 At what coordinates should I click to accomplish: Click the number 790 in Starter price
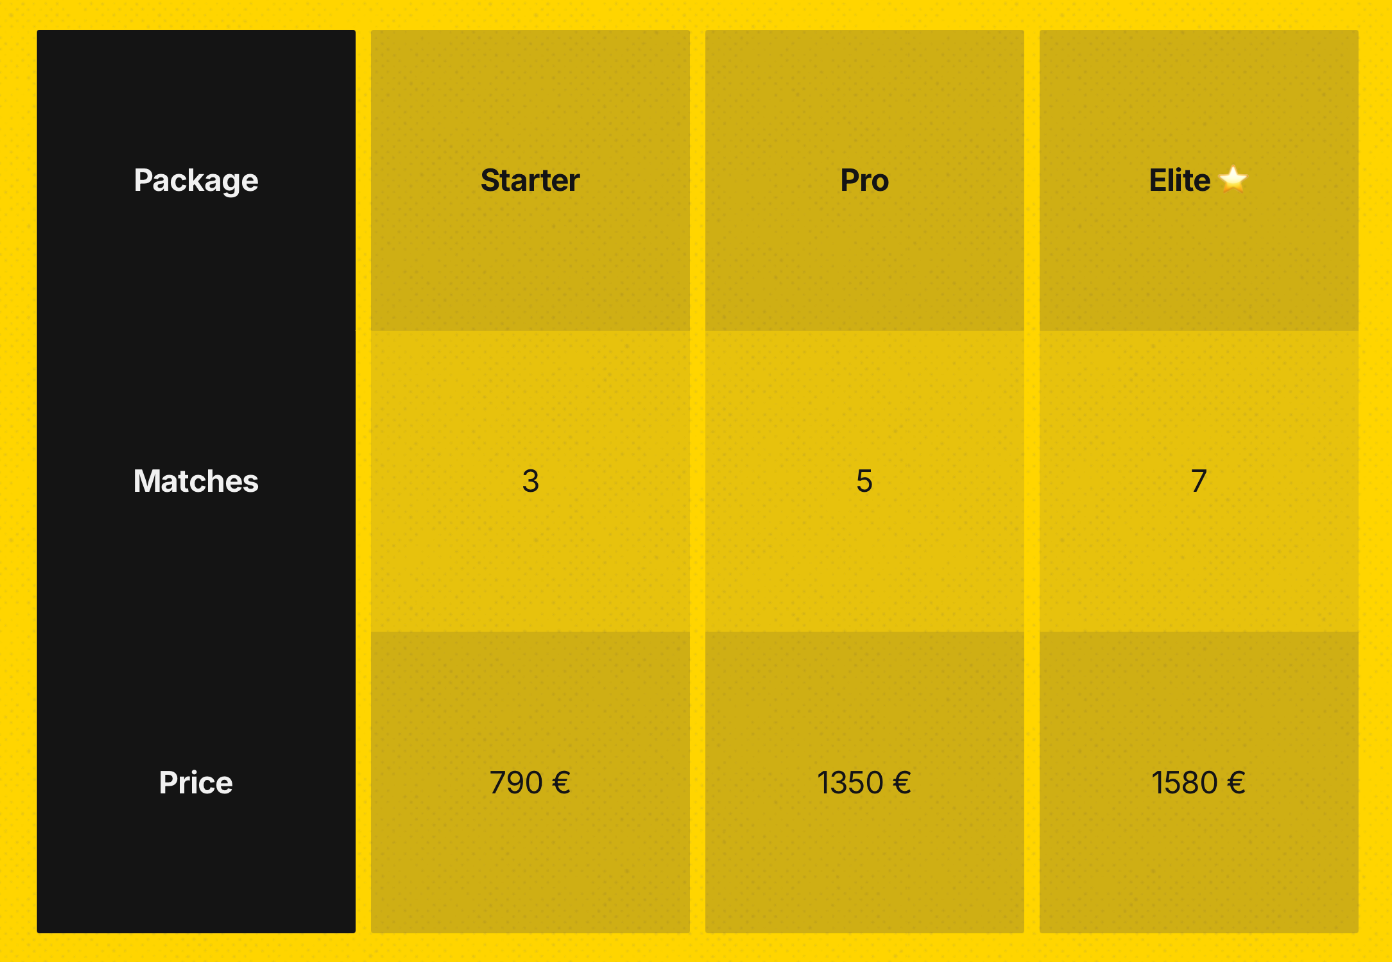(x=516, y=782)
